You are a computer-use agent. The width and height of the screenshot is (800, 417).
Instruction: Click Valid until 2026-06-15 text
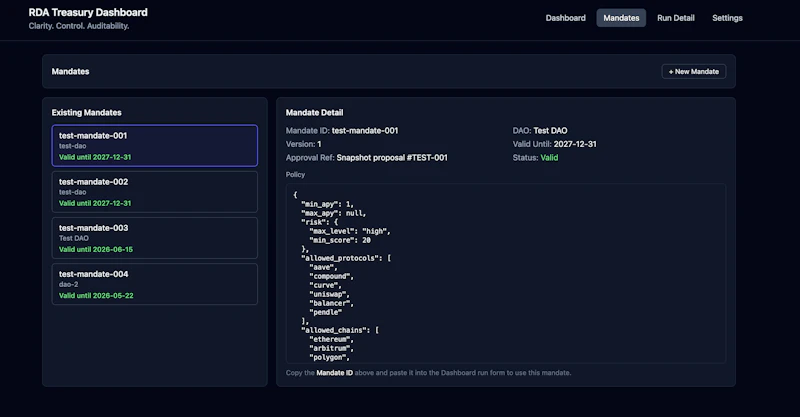[x=96, y=250]
